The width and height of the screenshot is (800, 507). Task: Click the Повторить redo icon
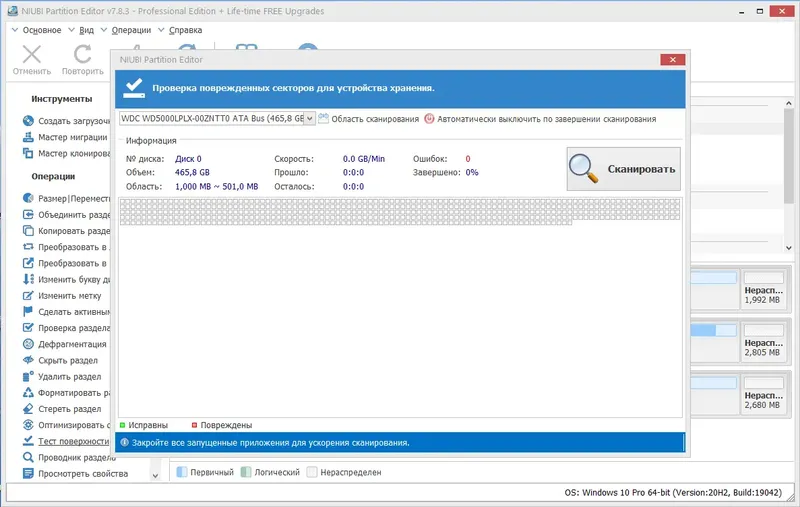tap(82, 55)
